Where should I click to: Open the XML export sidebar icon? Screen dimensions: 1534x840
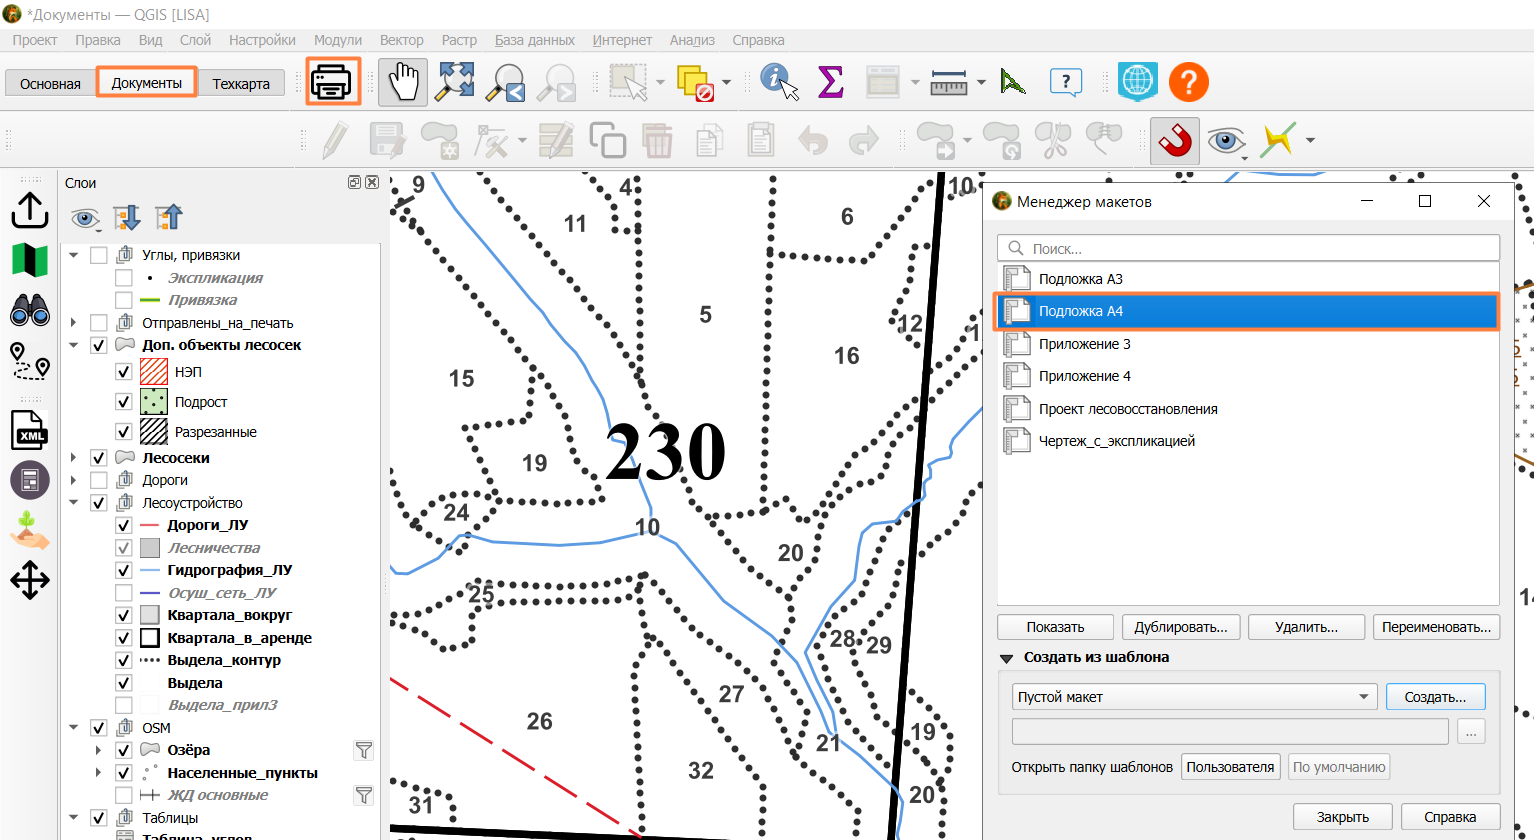coord(30,430)
